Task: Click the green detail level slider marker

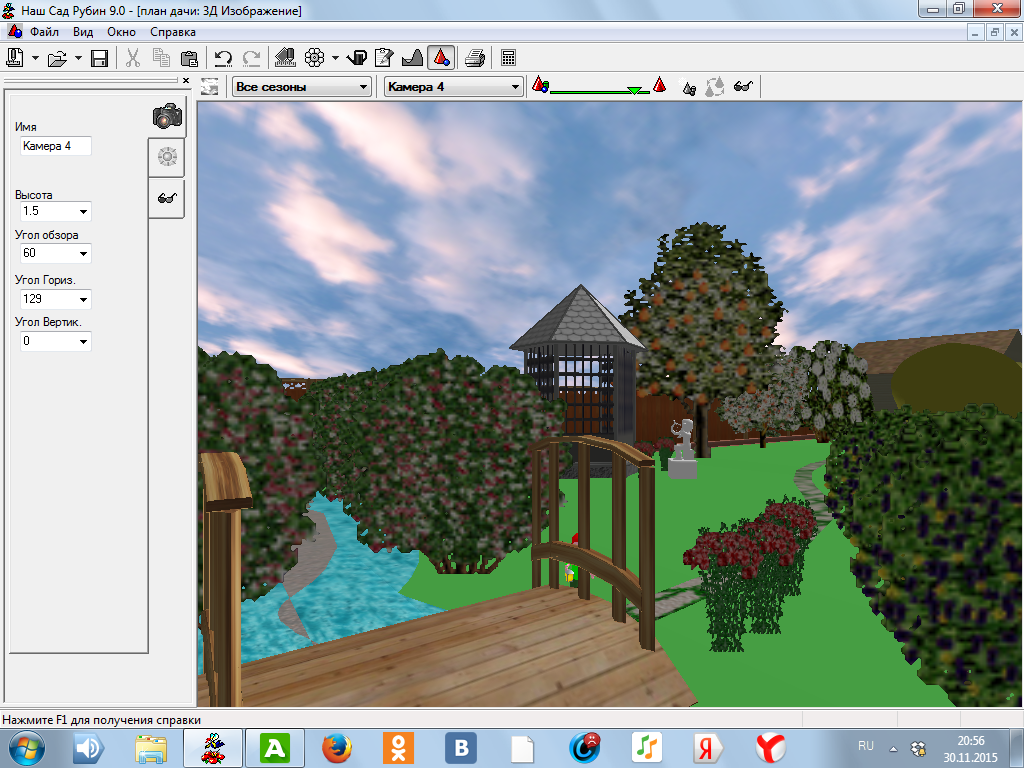Action: click(x=633, y=91)
